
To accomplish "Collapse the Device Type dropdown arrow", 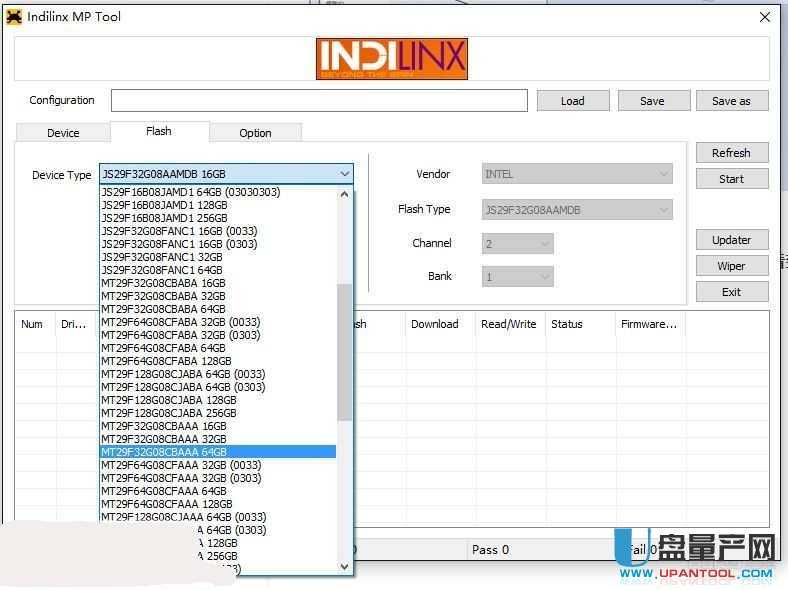I will [x=344, y=174].
